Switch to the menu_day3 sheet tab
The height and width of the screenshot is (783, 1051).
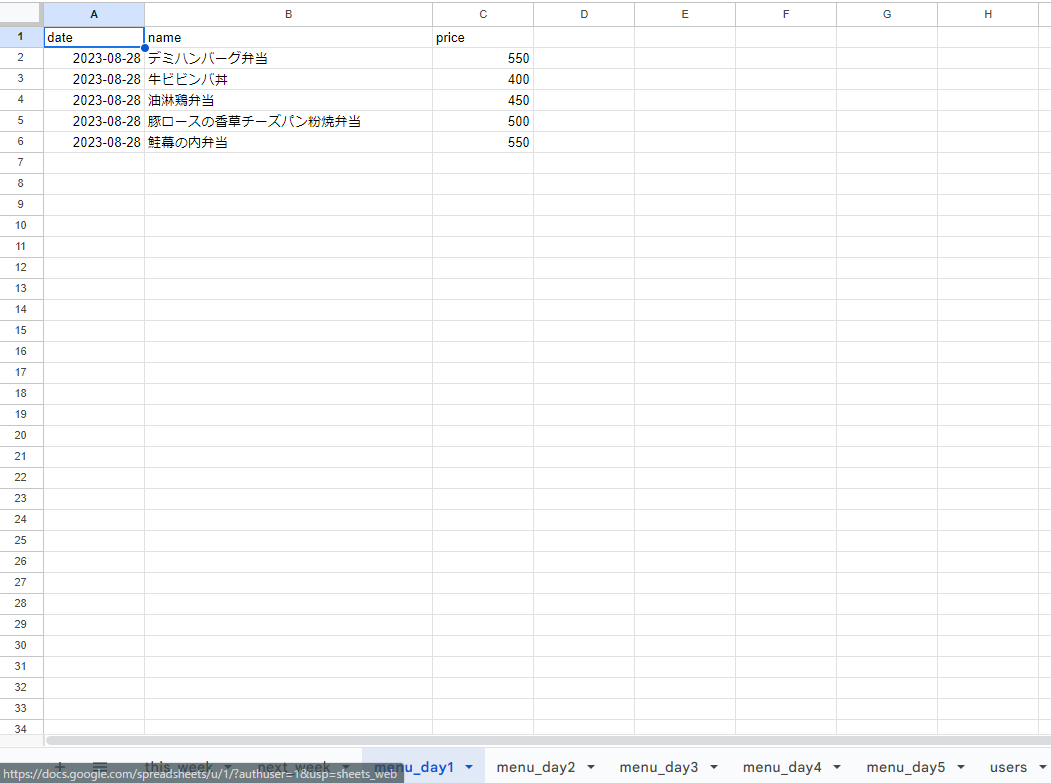click(x=658, y=767)
